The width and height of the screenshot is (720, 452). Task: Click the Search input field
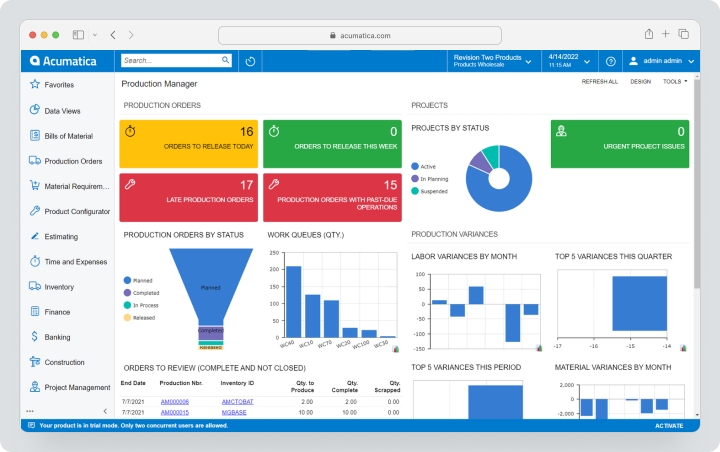pyautogui.click(x=176, y=60)
